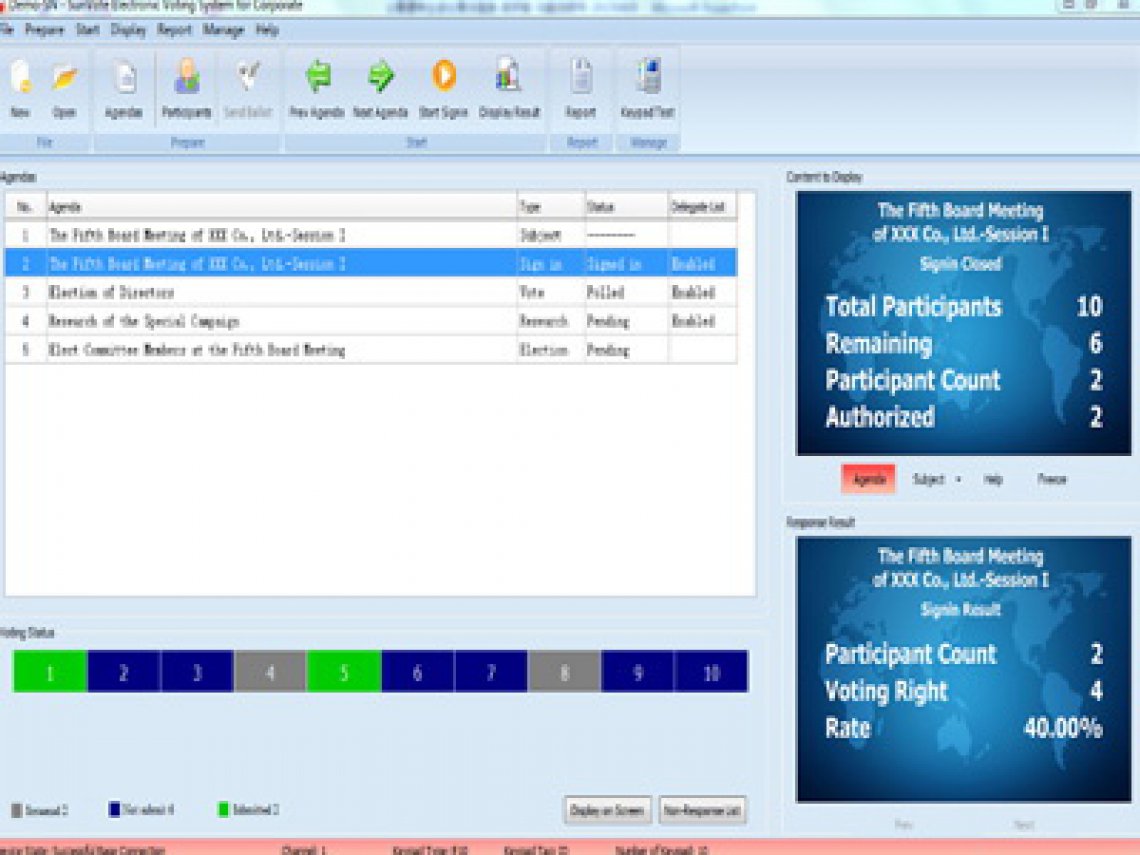Screen dimensions: 1140x855
Task: Open the Manage menu
Action: point(223,30)
